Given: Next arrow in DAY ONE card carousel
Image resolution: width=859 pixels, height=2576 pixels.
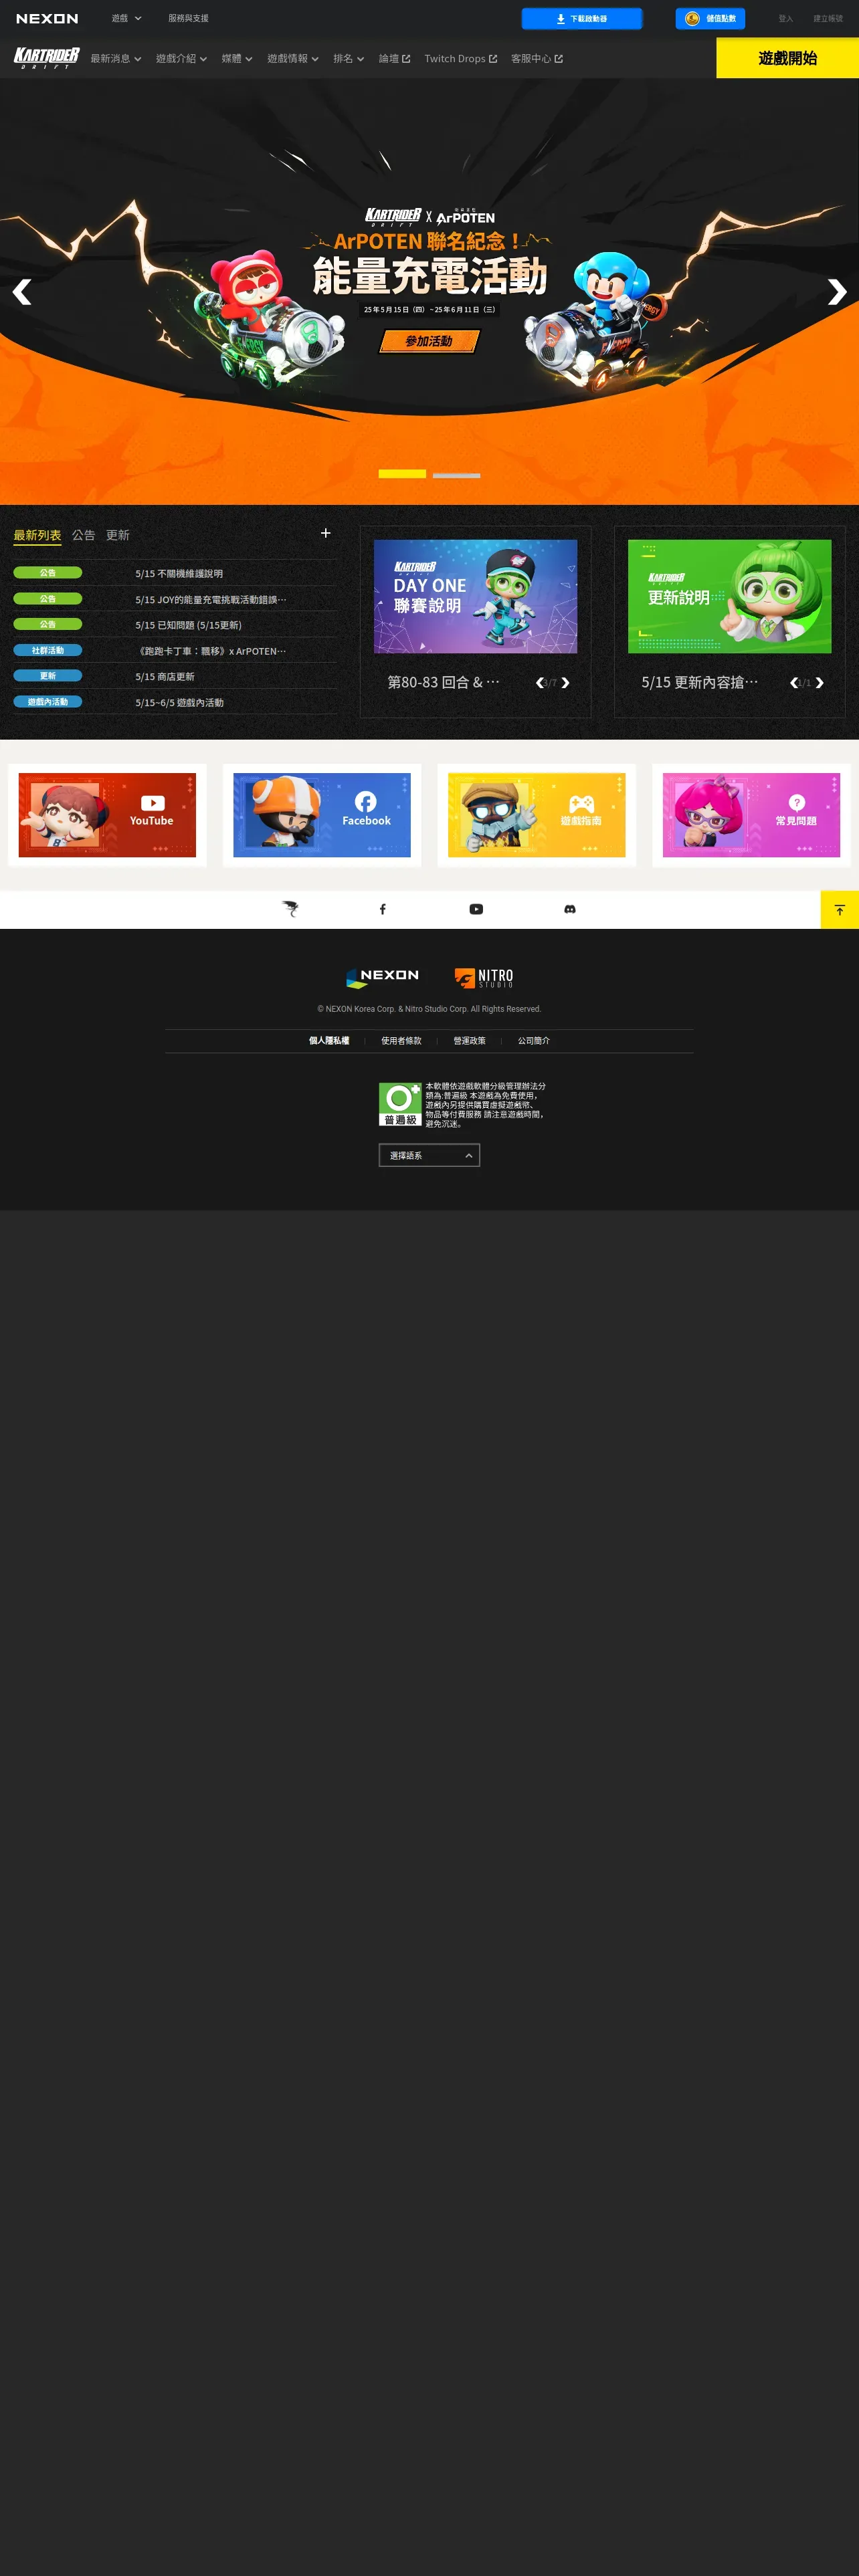Looking at the screenshot, I should [565, 683].
